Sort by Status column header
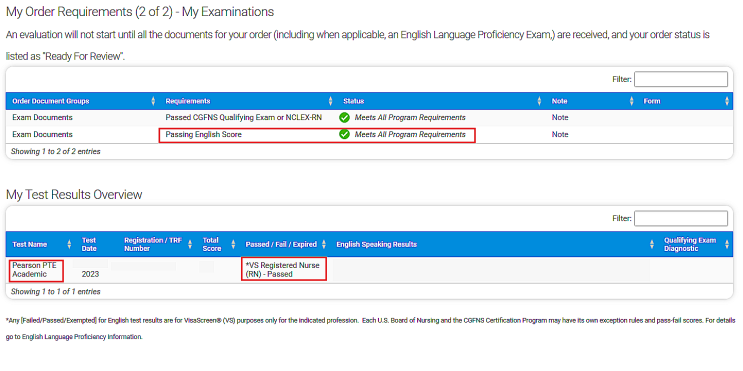The image size is (743, 371). (442, 101)
